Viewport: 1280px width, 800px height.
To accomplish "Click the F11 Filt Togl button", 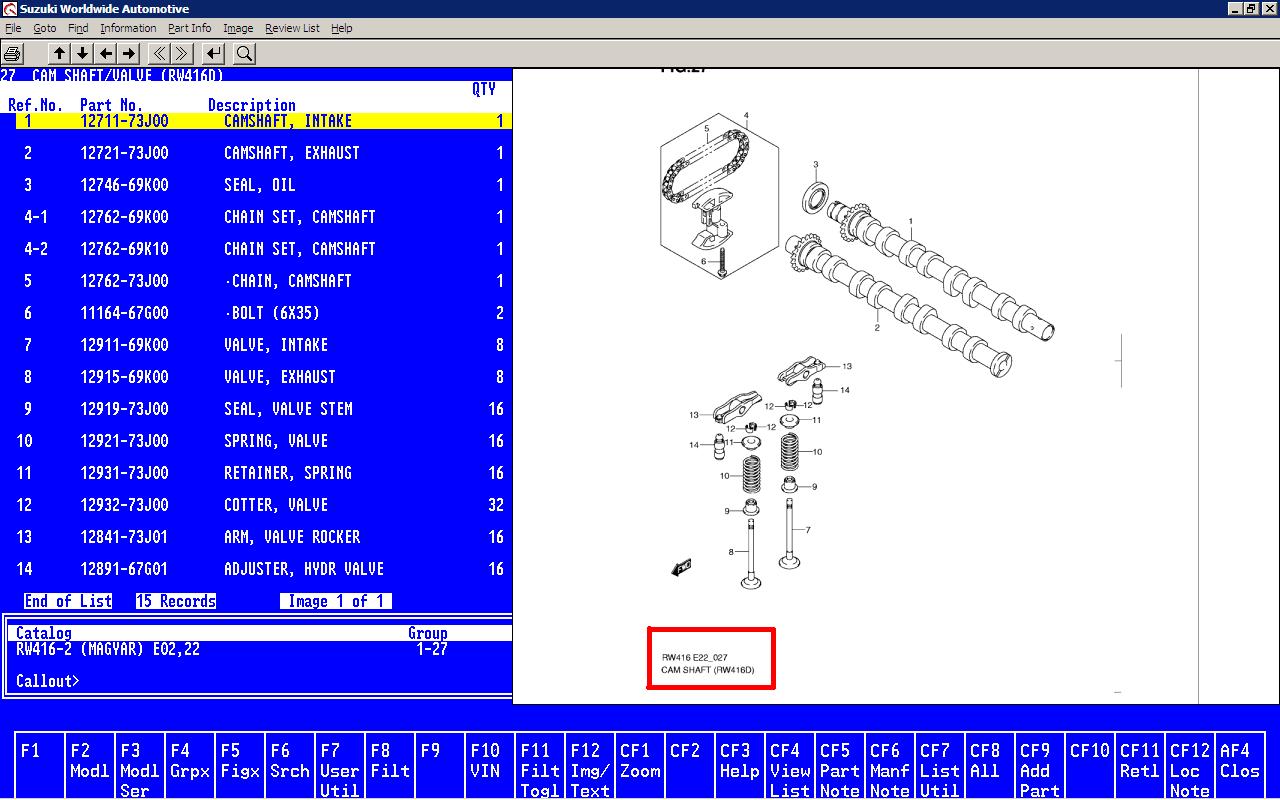I will point(541,766).
